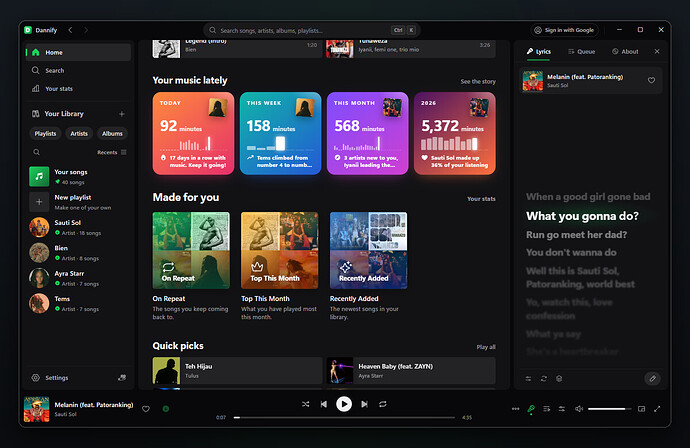This screenshot has height=448, width=690.
Task: Open Sauti Sol artist in library
Action: [78, 228]
